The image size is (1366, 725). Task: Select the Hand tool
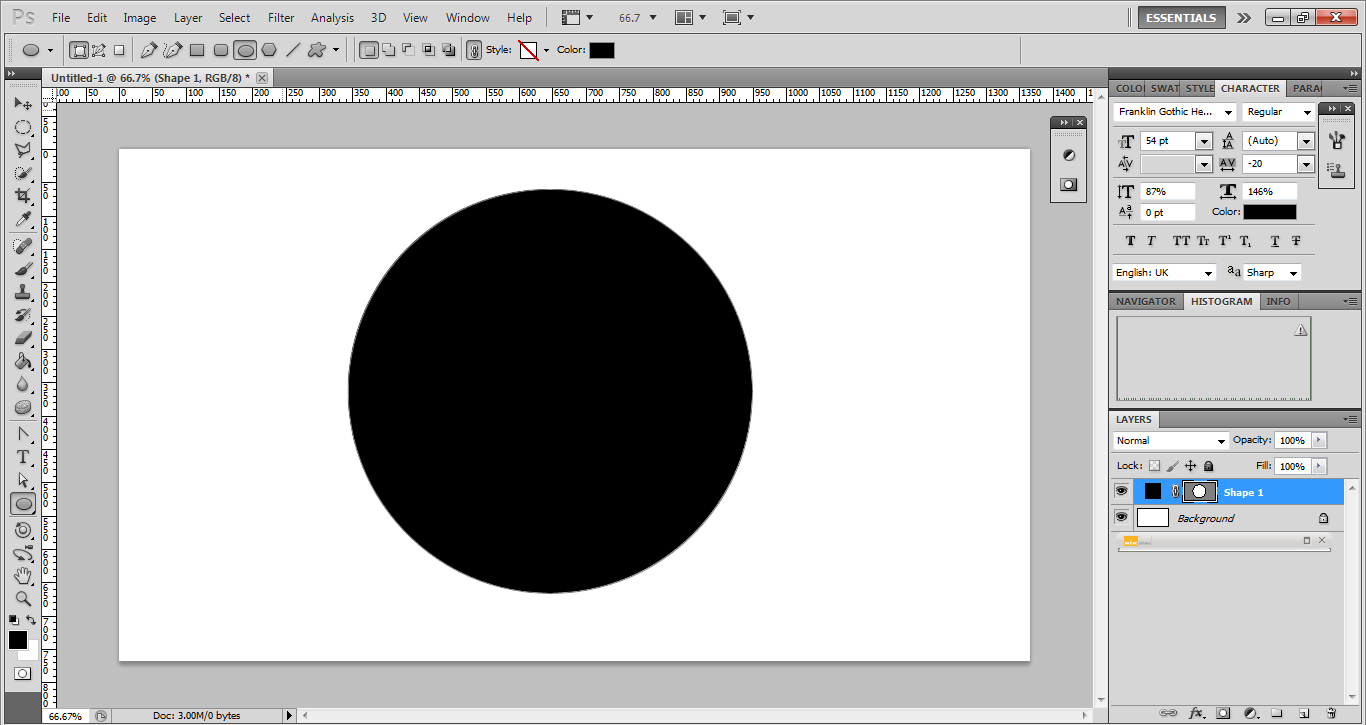pyautogui.click(x=23, y=576)
